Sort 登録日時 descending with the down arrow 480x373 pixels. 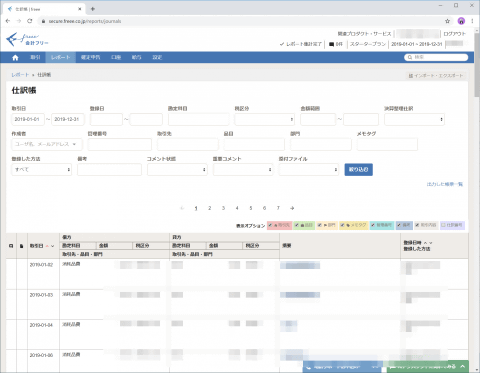(431, 243)
